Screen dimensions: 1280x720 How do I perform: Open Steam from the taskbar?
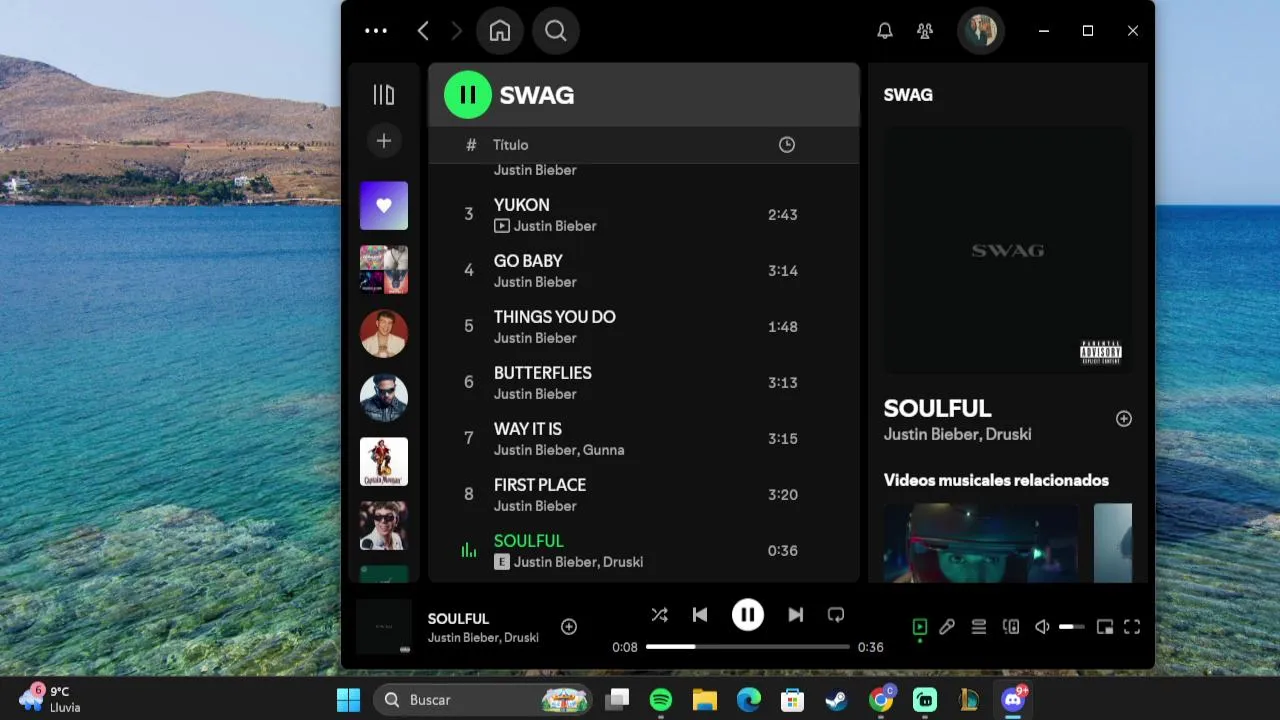(837, 700)
